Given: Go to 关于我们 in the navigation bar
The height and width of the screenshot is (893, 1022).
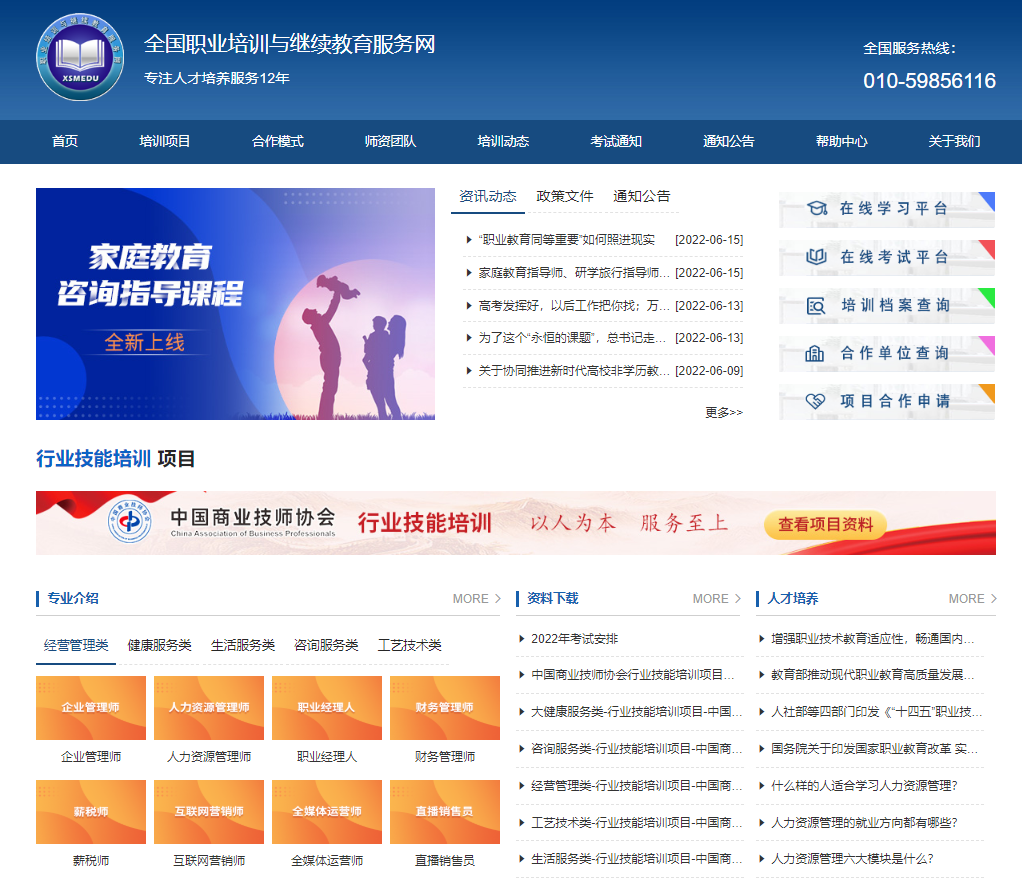Looking at the screenshot, I should [954, 142].
